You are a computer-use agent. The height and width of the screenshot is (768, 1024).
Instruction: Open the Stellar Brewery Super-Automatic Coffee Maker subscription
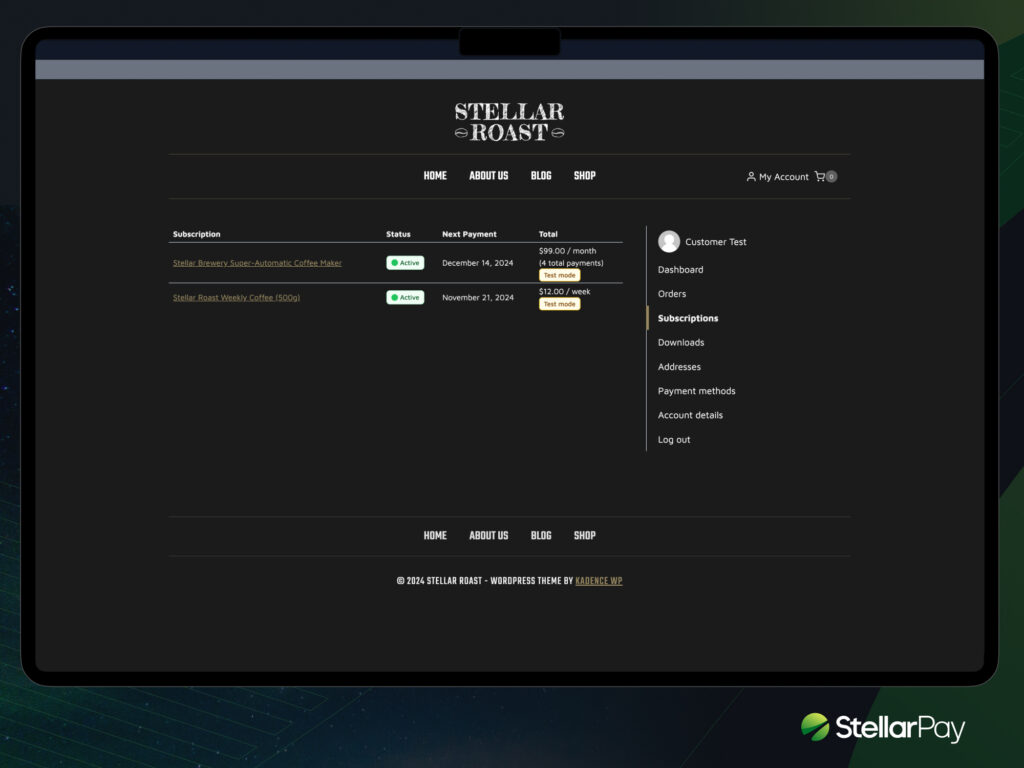pyautogui.click(x=256, y=262)
